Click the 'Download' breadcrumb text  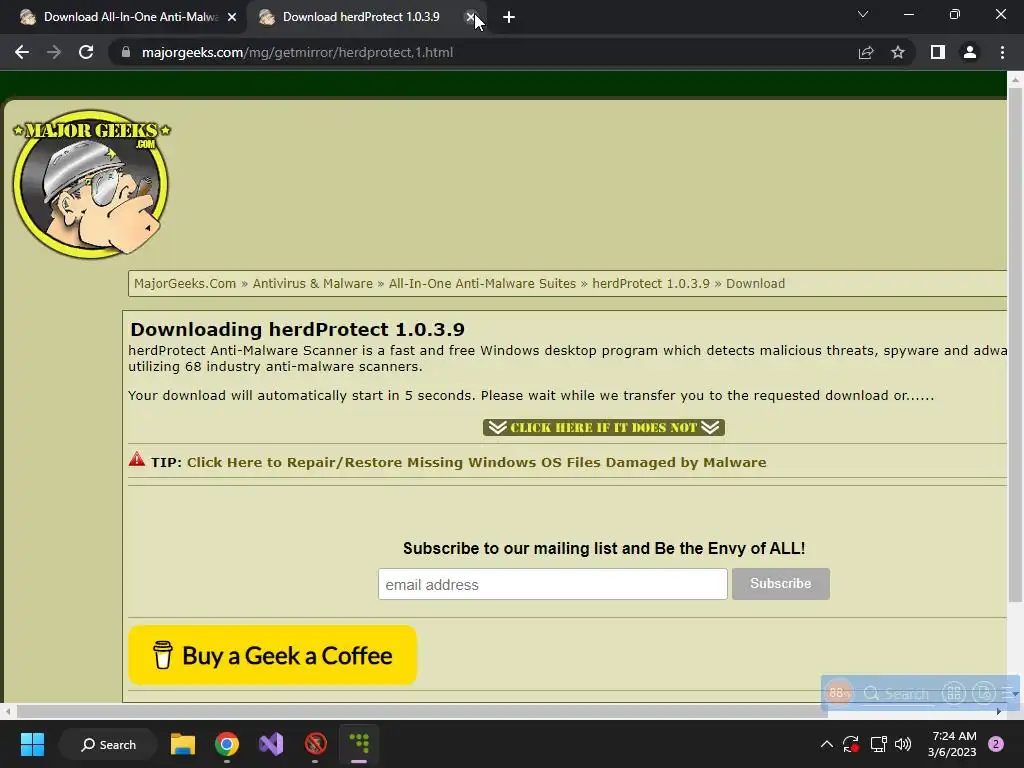click(x=756, y=283)
